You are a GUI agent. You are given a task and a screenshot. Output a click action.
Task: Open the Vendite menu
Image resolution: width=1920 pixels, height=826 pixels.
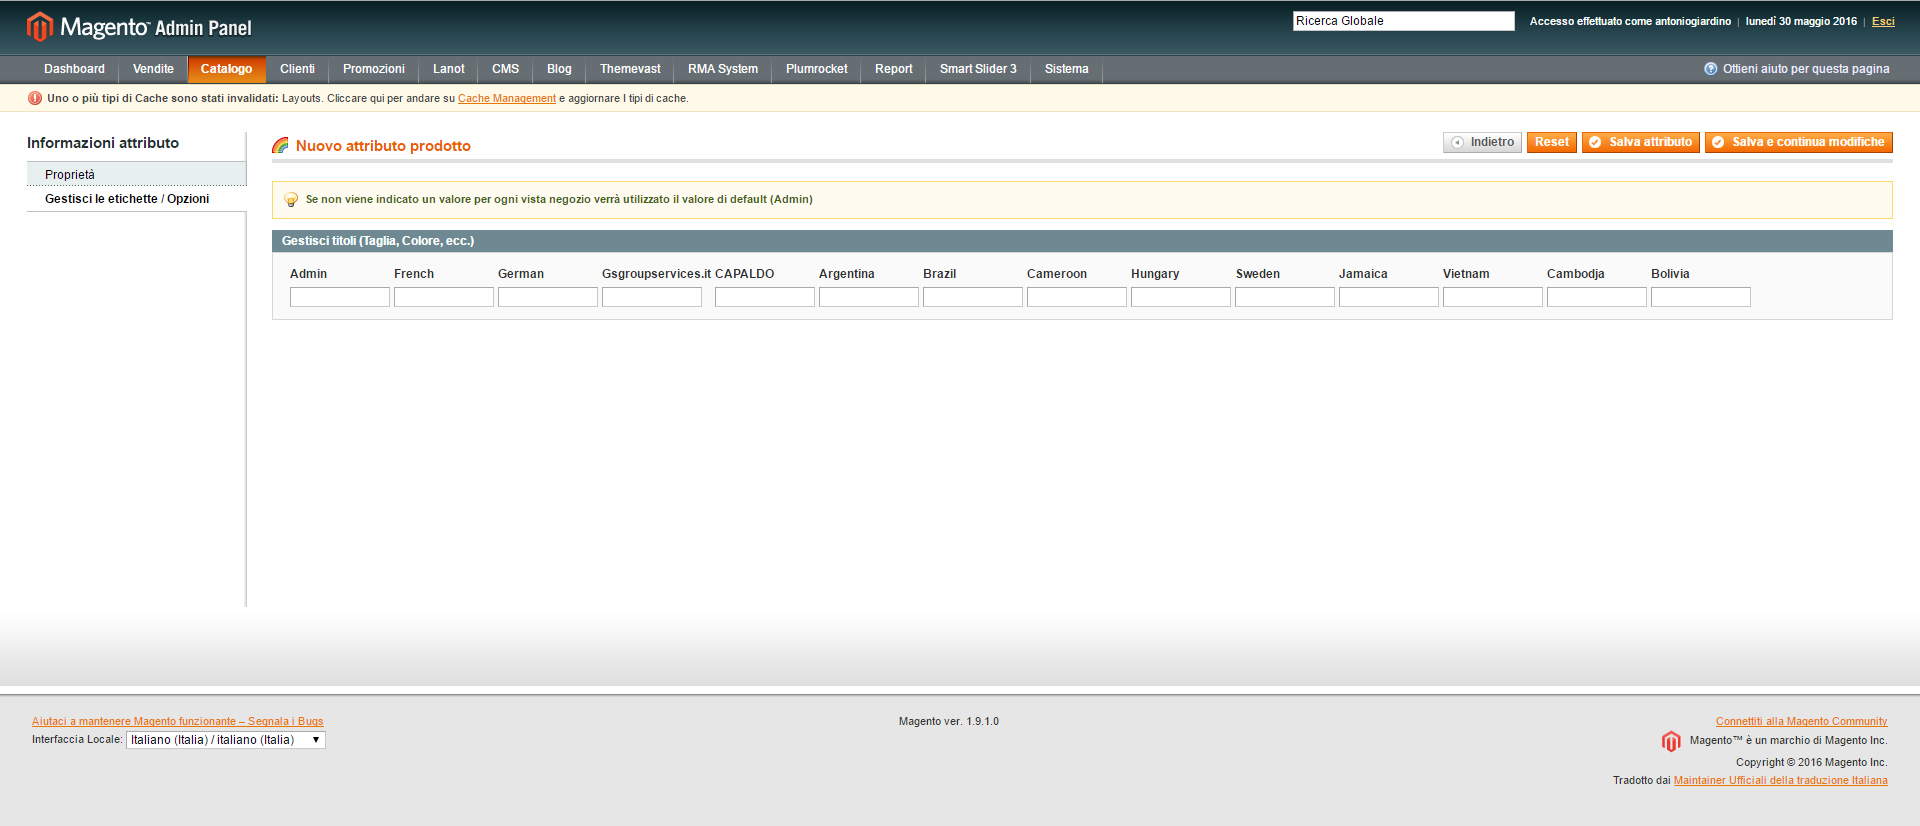tap(153, 69)
